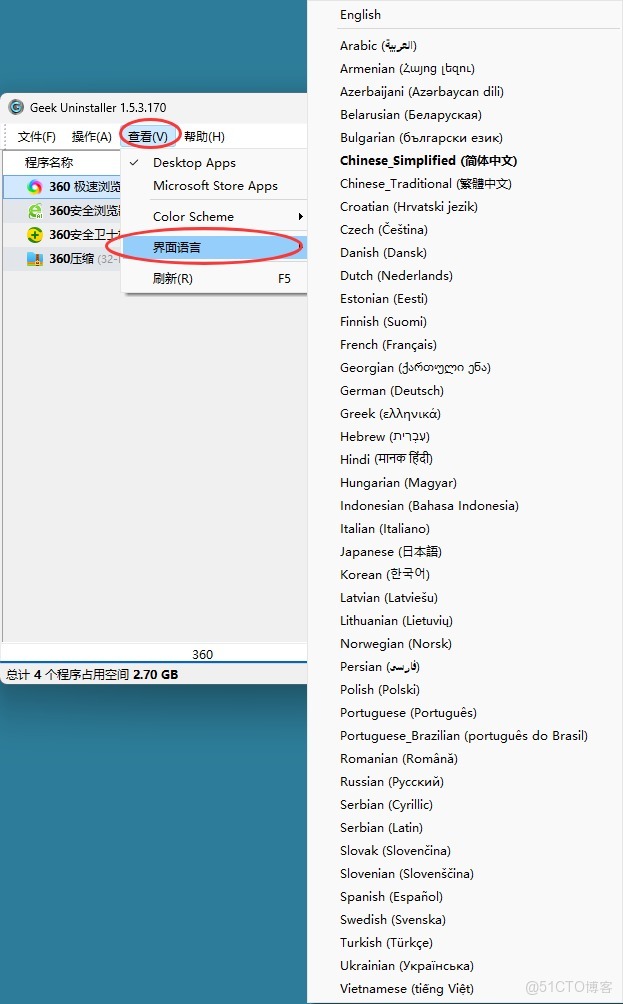Click the 360安全卫士 yellow shield icon
Screen dimensions: 623x1004
(35, 235)
